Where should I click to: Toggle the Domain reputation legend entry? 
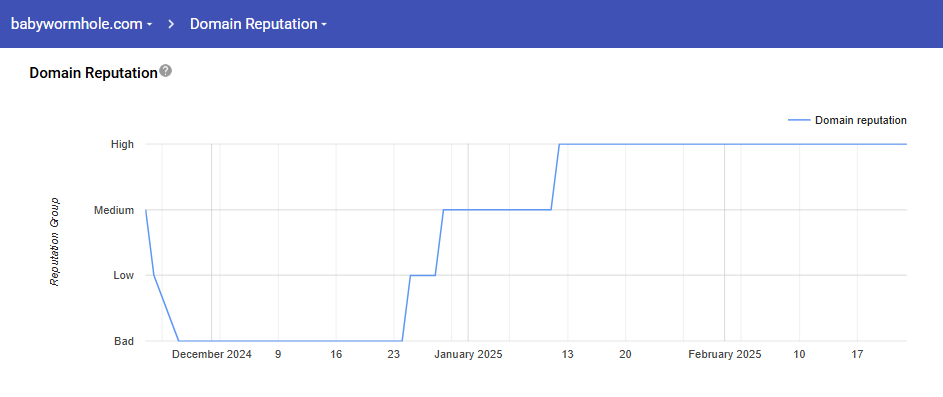click(x=847, y=120)
